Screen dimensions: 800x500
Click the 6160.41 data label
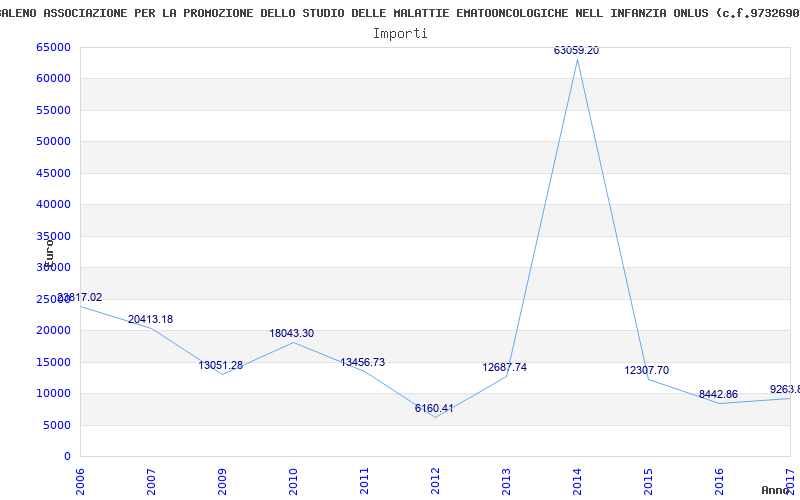pyautogui.click(x=434, y=408)
